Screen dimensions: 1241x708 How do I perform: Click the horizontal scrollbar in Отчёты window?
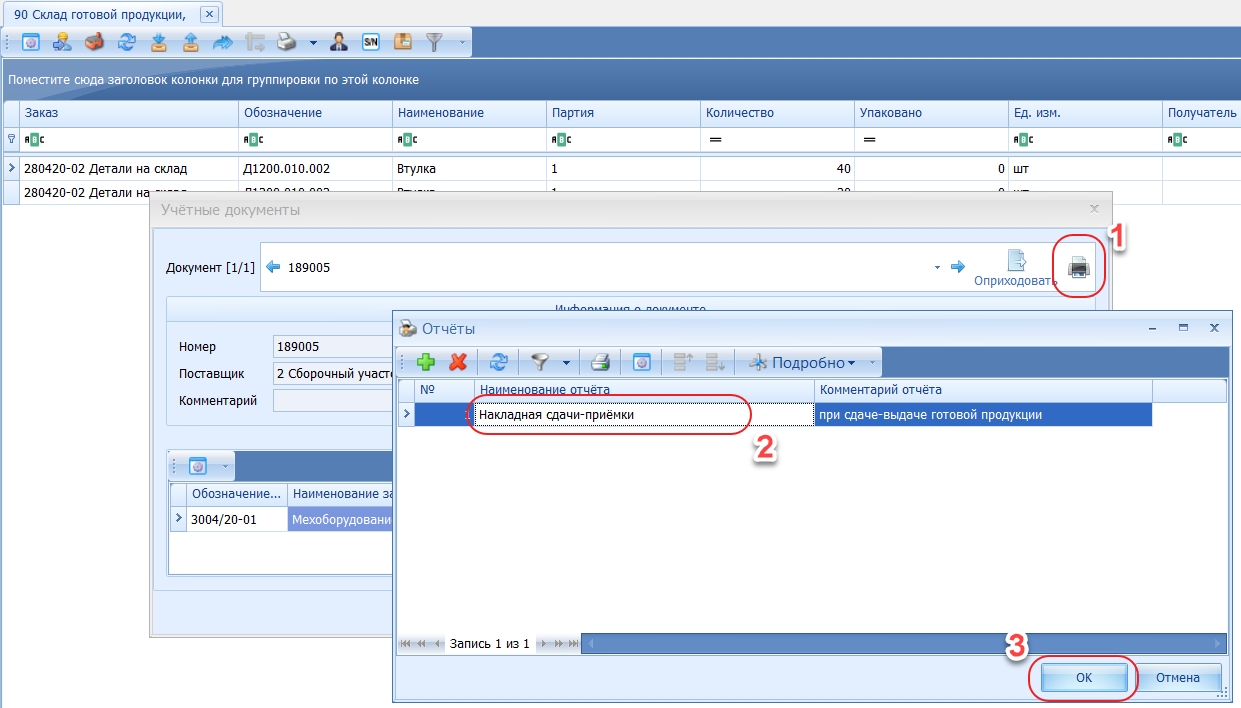click(x=900, y=643)
